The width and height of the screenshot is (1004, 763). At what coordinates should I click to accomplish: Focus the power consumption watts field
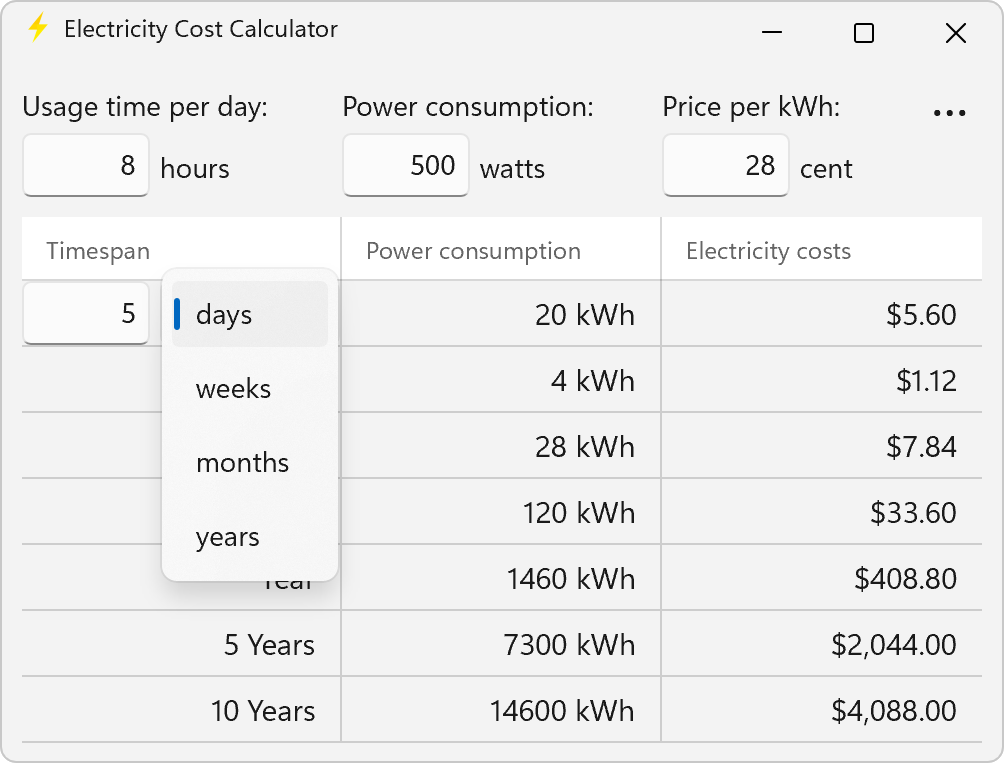pyautogui.click(x=406, y=165)
